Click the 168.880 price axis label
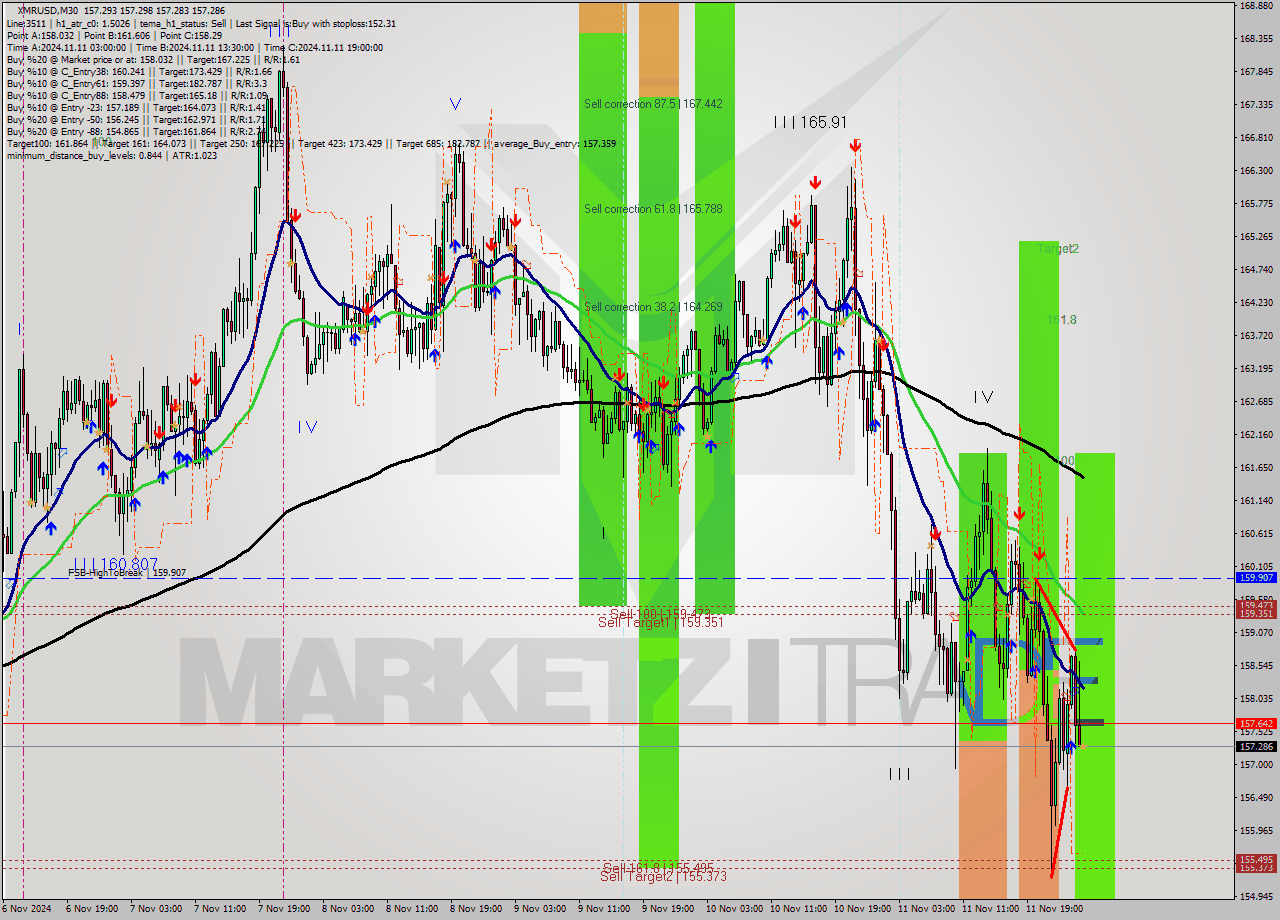This screenshot has width=1280, height=920. (1256, 6)
